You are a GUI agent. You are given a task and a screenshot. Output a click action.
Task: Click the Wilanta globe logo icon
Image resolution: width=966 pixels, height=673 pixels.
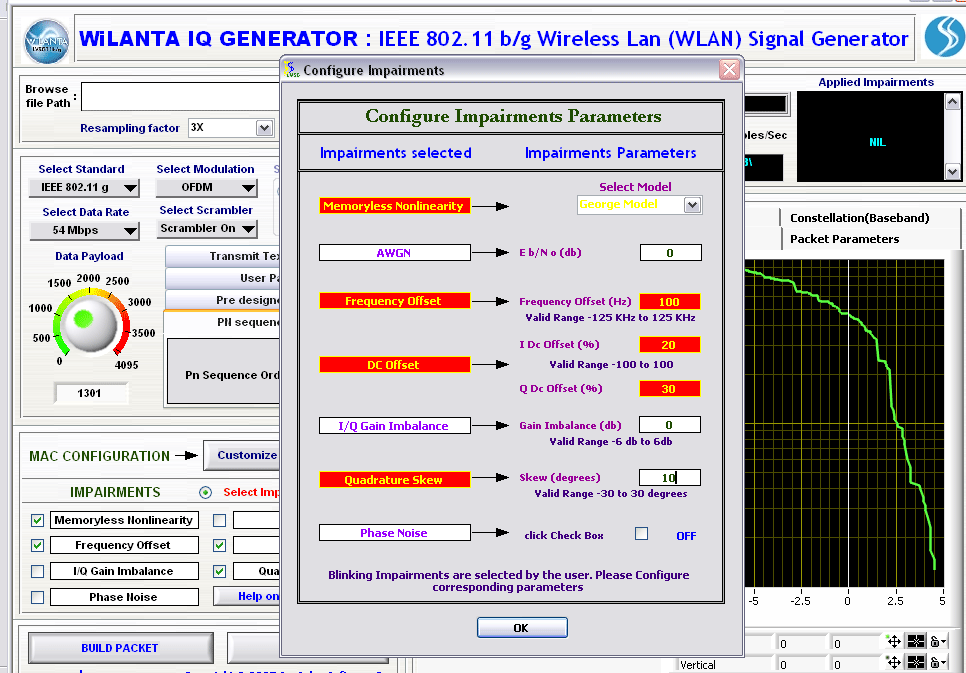(46, 41)
